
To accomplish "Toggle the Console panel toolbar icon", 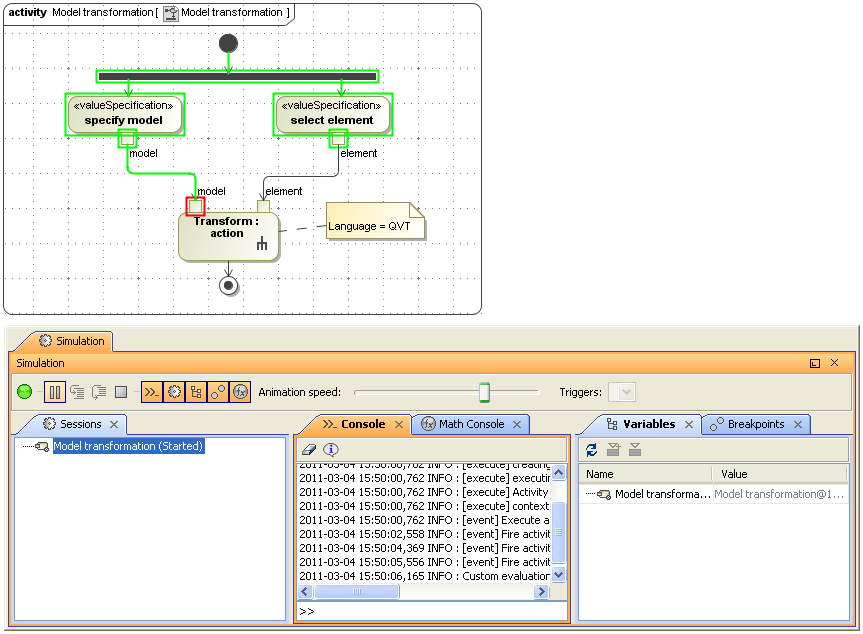I will (152, 392).
